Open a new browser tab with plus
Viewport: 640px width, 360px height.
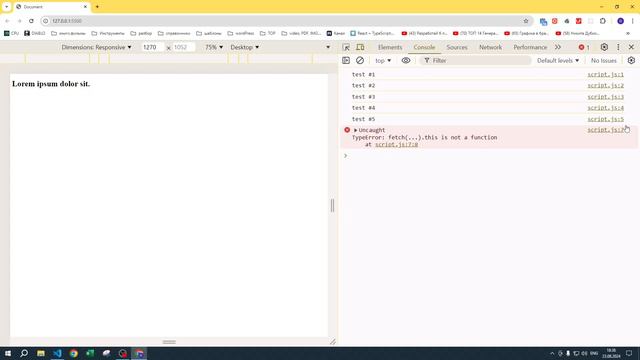click(97, 7)
